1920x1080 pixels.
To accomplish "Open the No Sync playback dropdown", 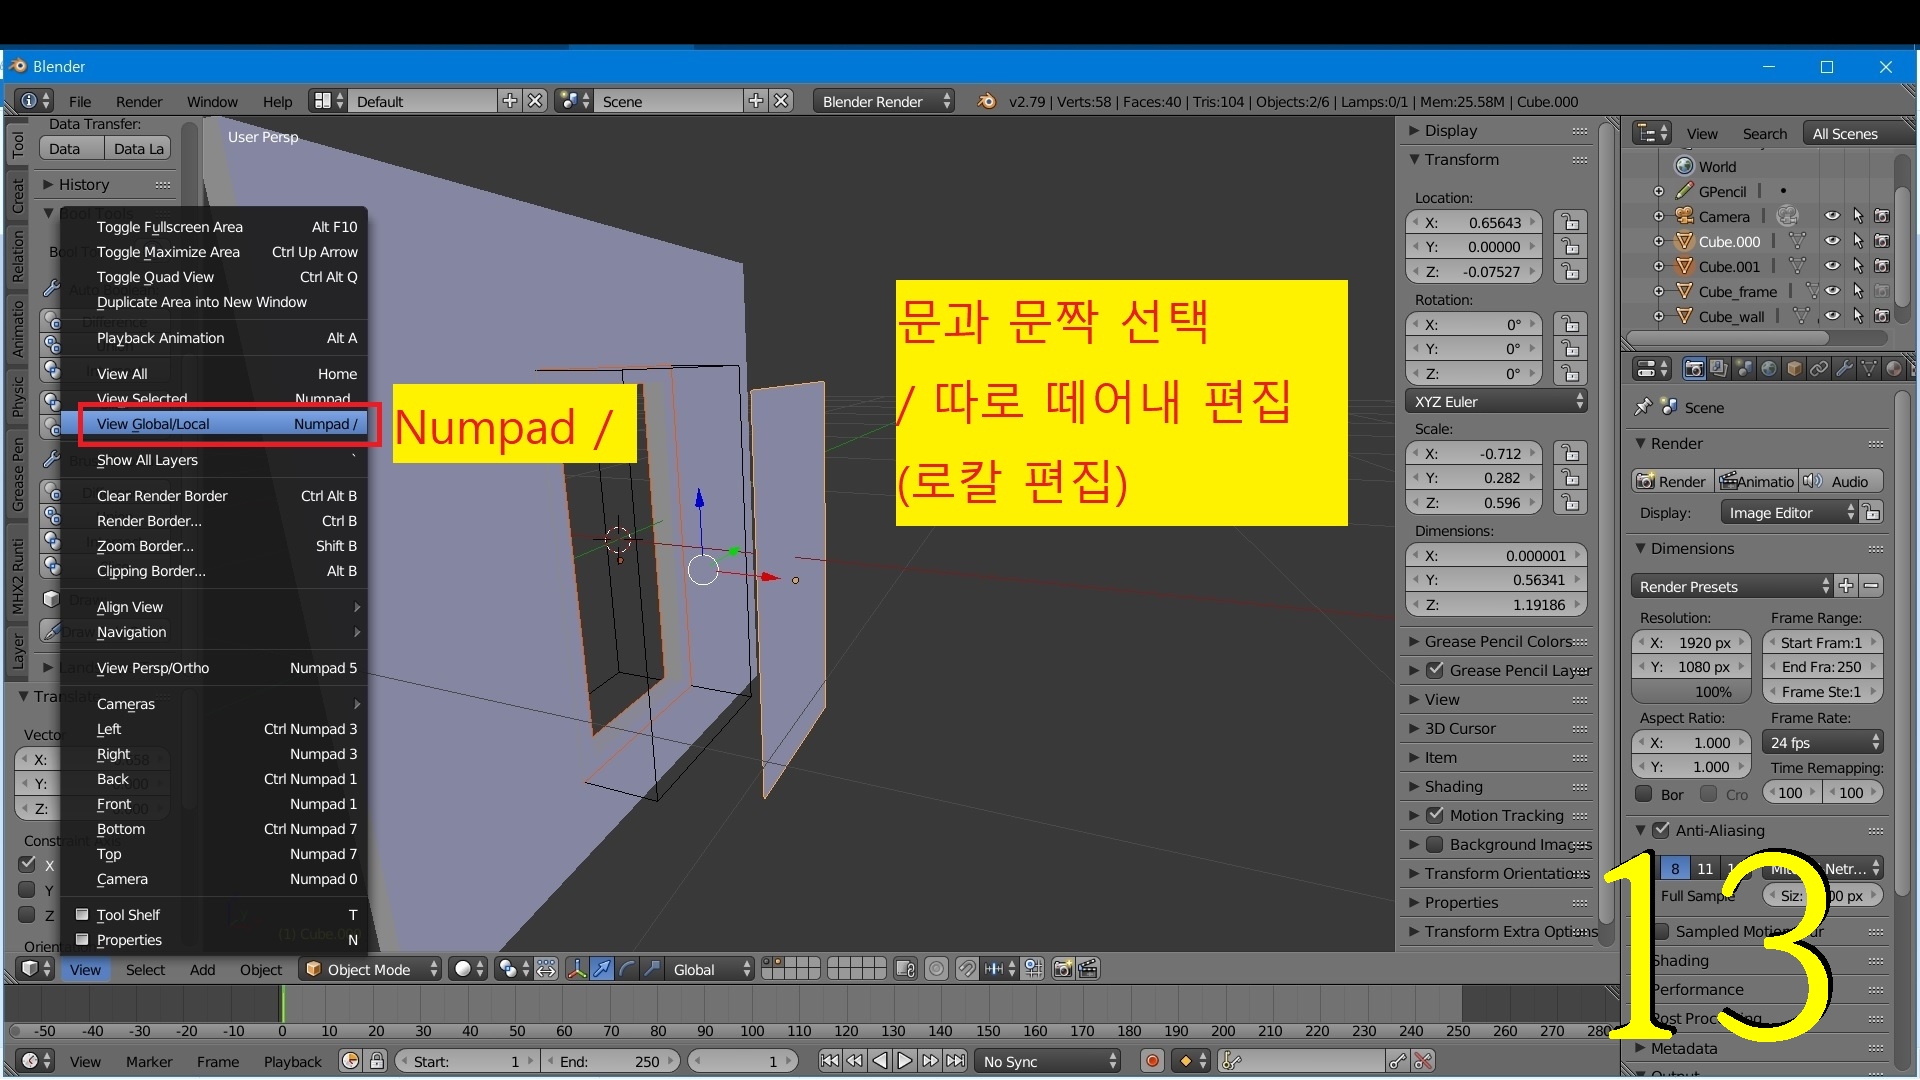I will (1048, 1061).
